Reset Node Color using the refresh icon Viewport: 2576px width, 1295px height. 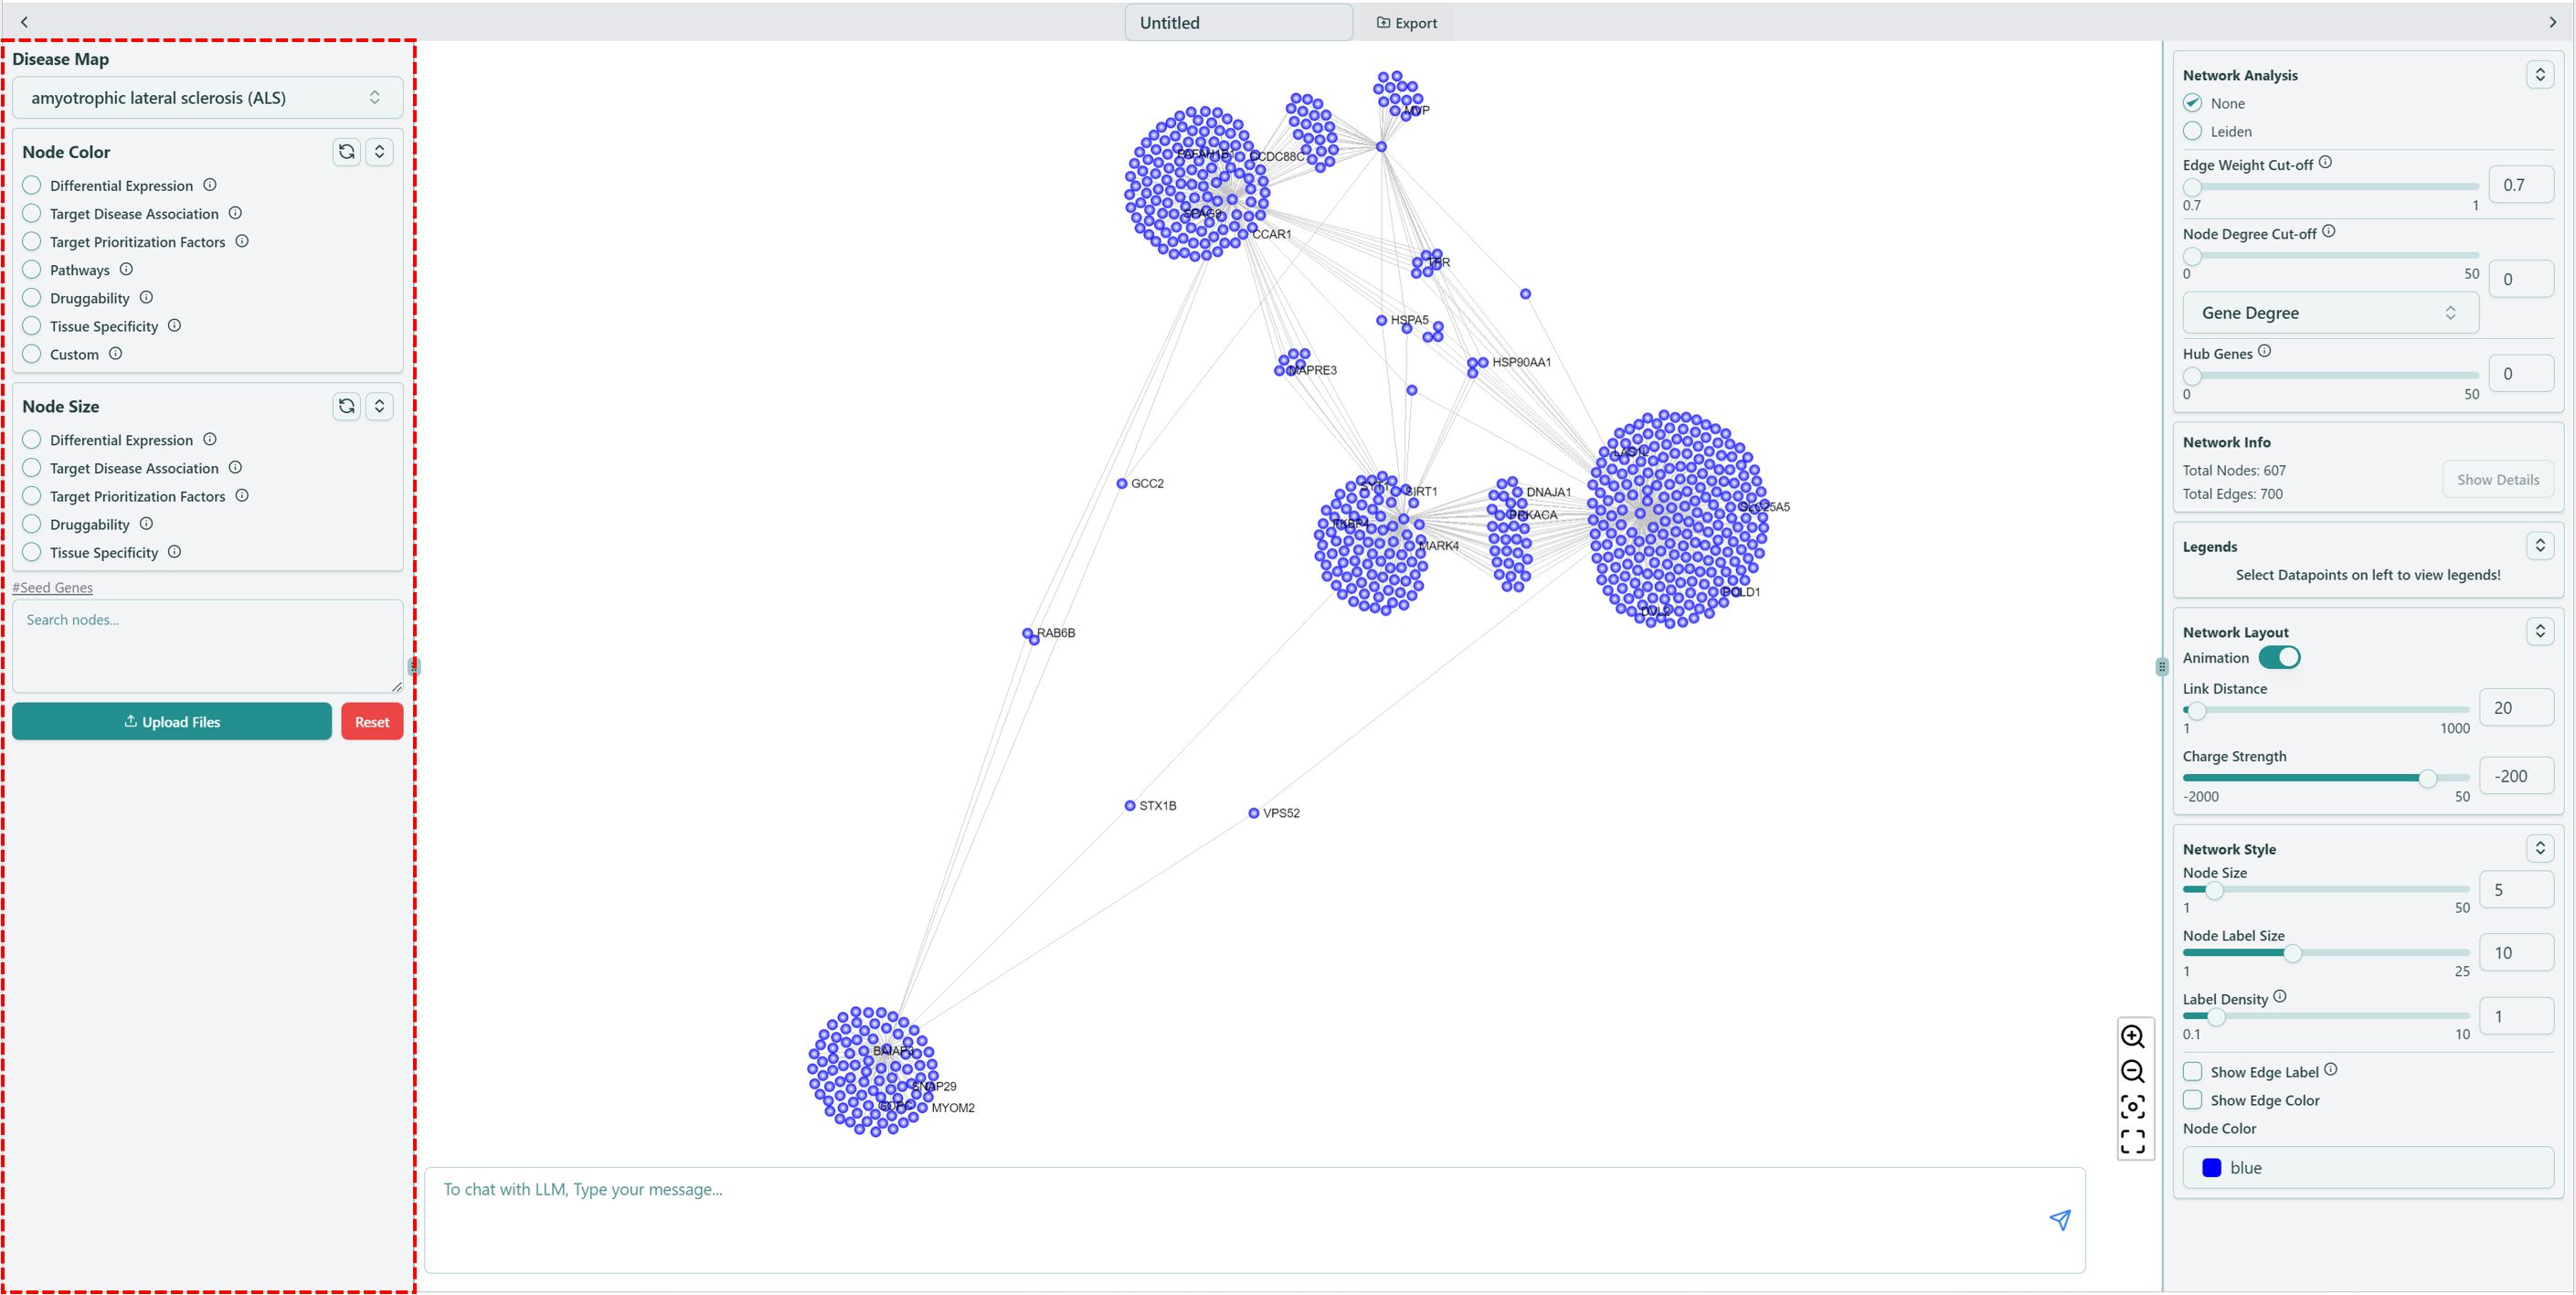(x=346, y=151)
